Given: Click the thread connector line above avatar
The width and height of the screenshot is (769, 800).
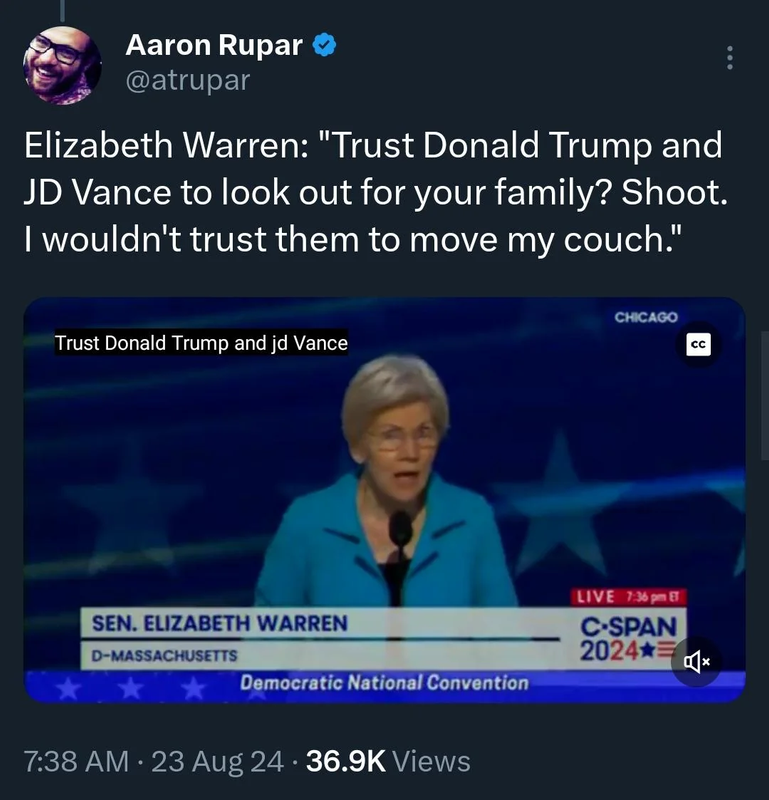Looking at the screenshot, I should point(62,11).
